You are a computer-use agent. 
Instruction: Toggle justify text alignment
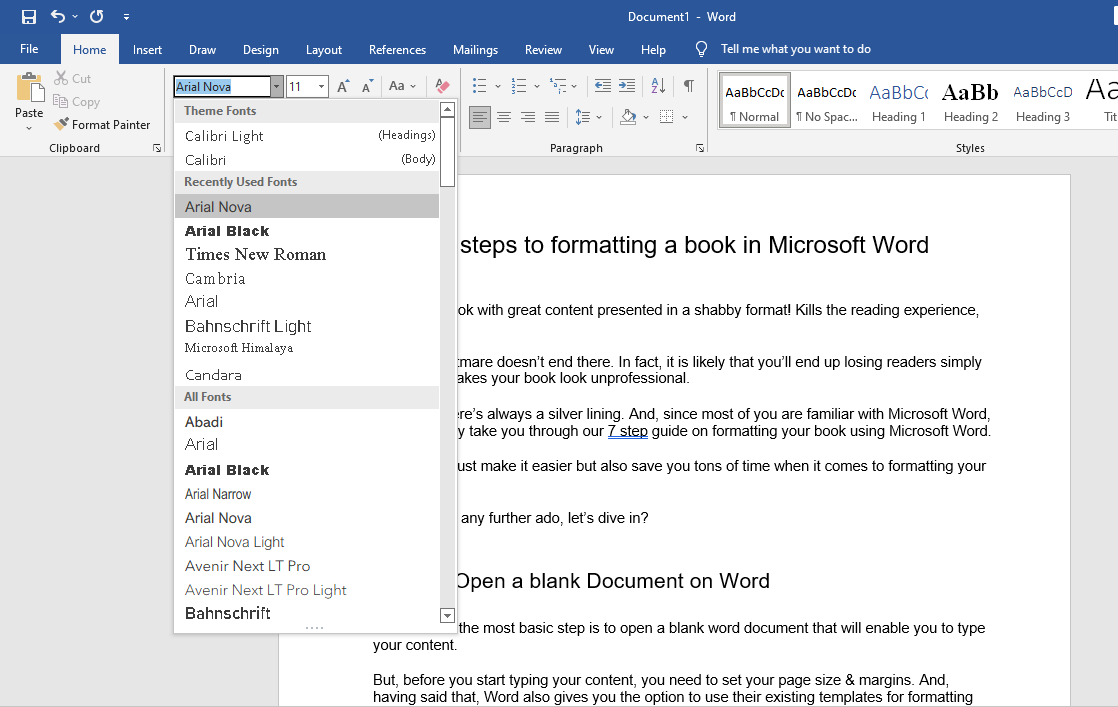pyautogui.click(x=552, y=118)
